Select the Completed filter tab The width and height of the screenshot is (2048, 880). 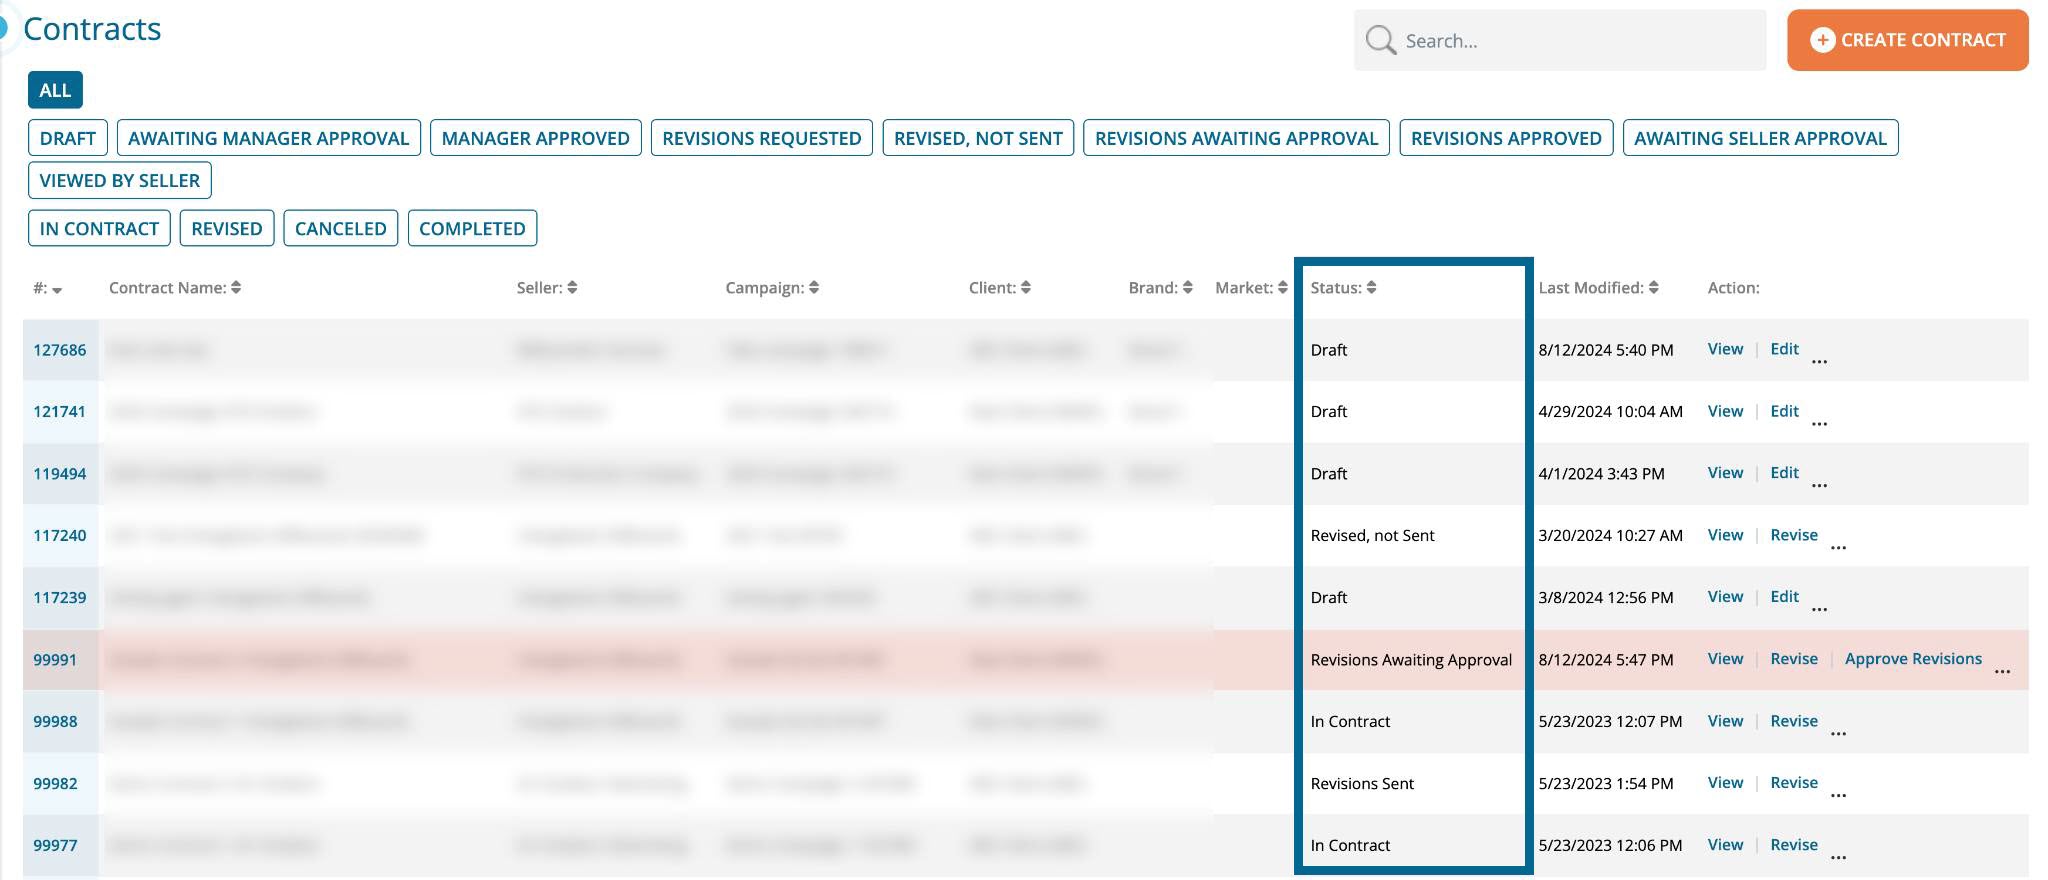pyautogui.click(x=472, y=228)
